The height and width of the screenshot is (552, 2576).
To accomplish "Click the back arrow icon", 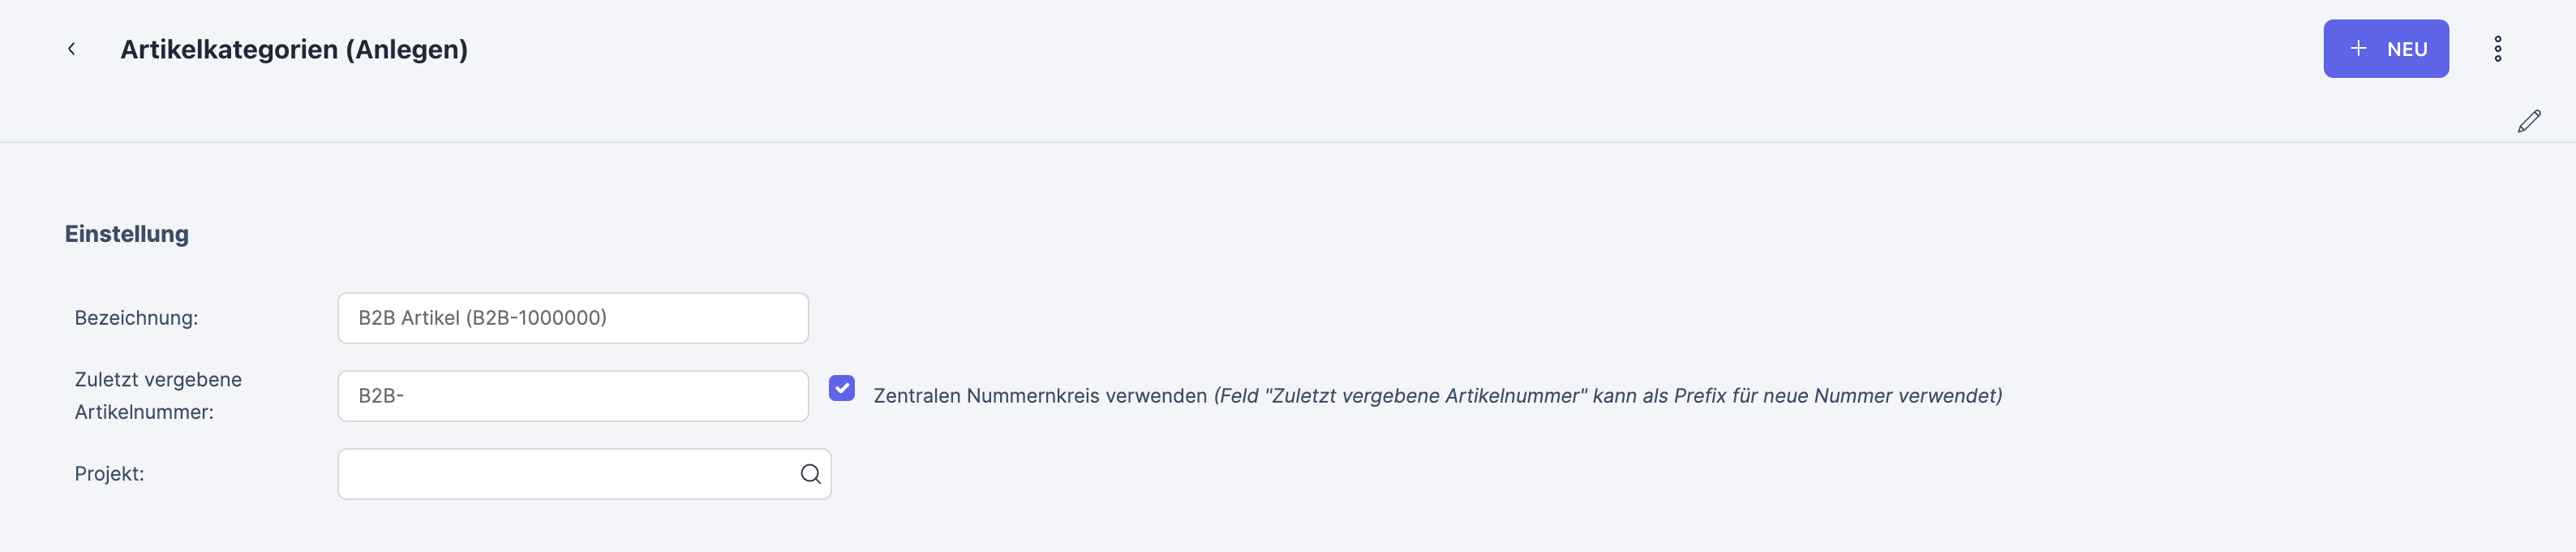I will point(71,49).
